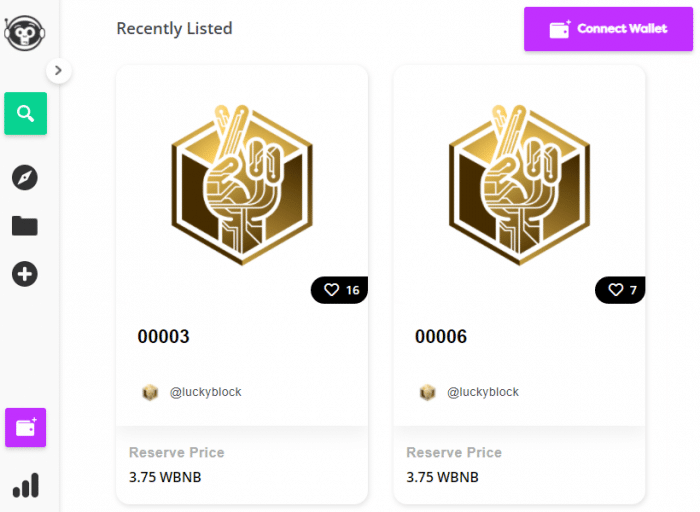The image size is (700, 512).
Task: Click 3.75 WBNB price on 00006
Action: [442, 477]
